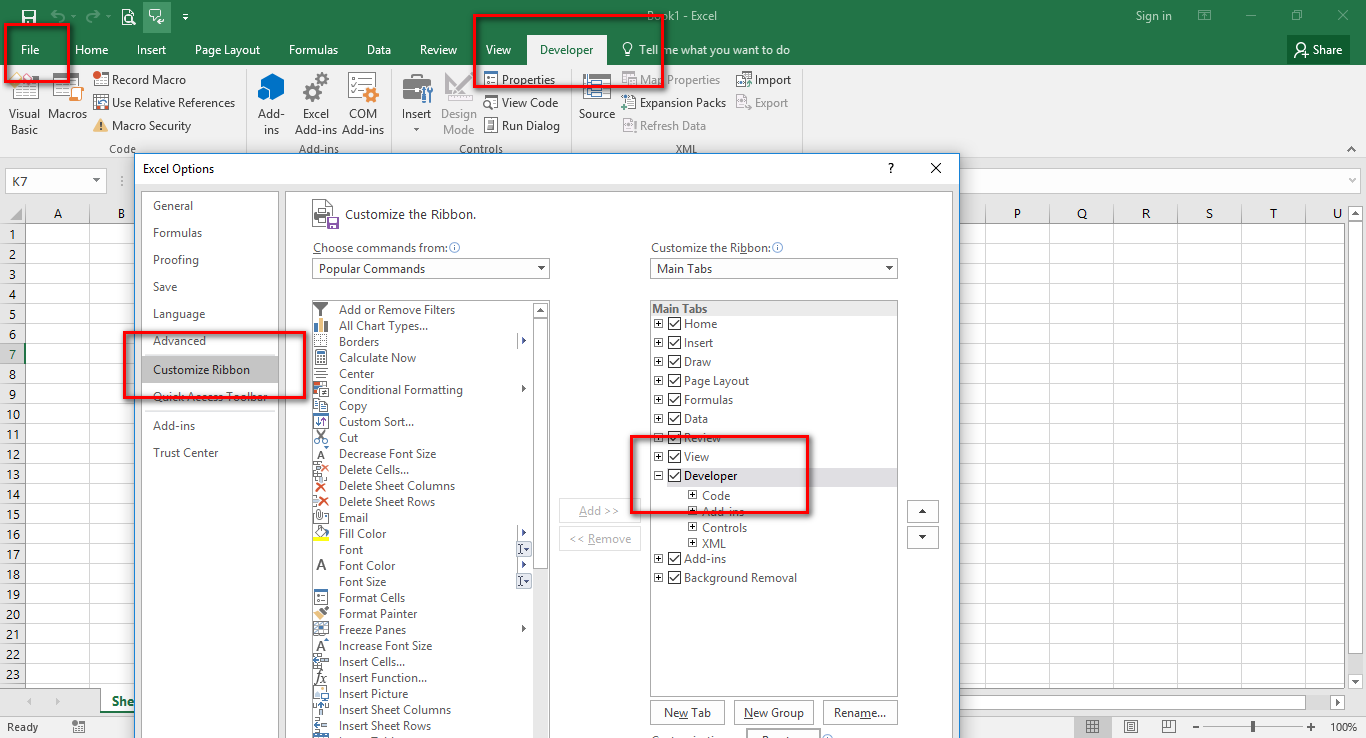Click zoom in on the status bar
The height and width of the screenshot is (738, 1366).
(1309, 728)
